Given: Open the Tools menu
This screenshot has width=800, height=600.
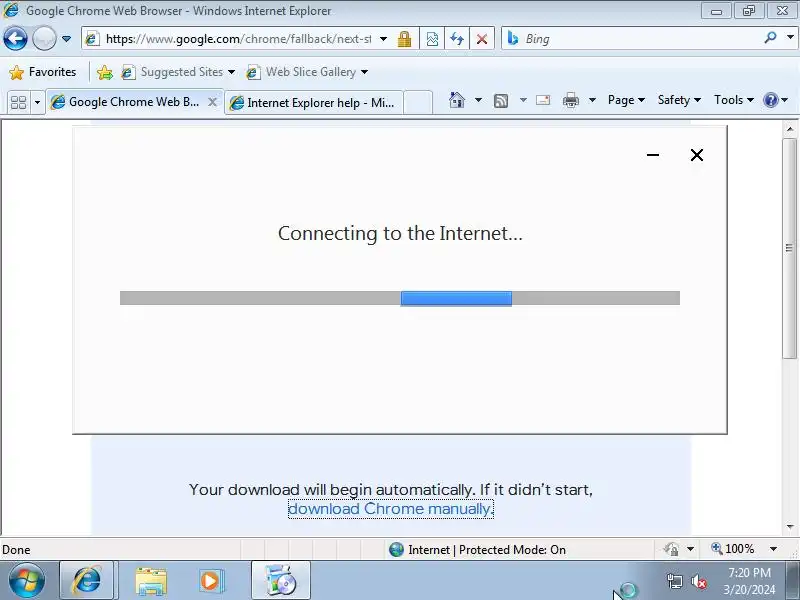Looking at the screenshot, I should click(x=734, y=100).
